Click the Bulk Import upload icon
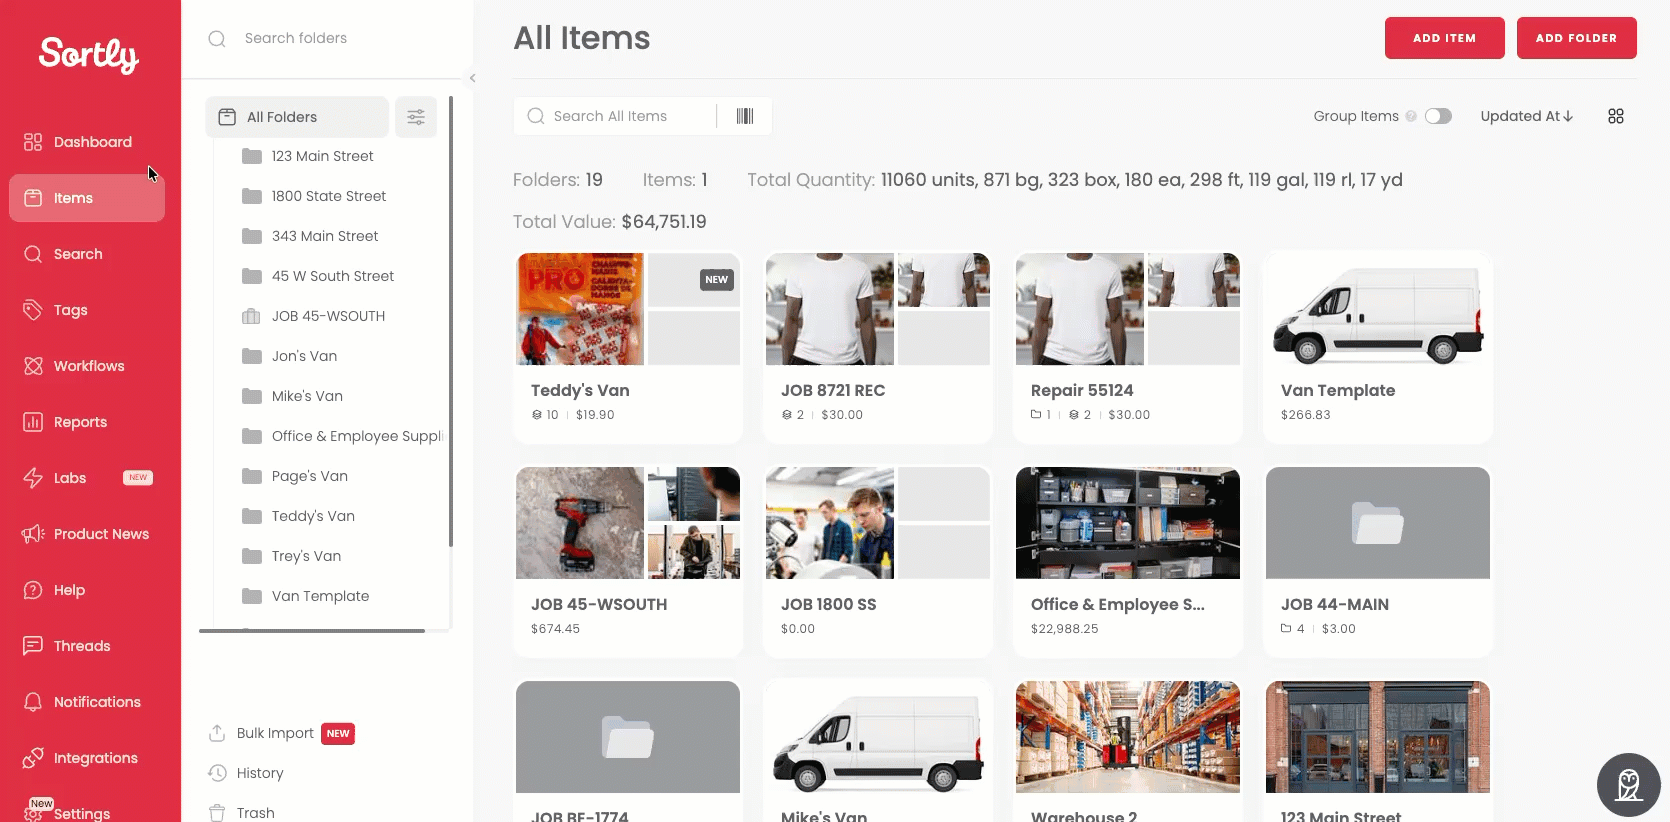The image size is (1670, 822). 217,733
